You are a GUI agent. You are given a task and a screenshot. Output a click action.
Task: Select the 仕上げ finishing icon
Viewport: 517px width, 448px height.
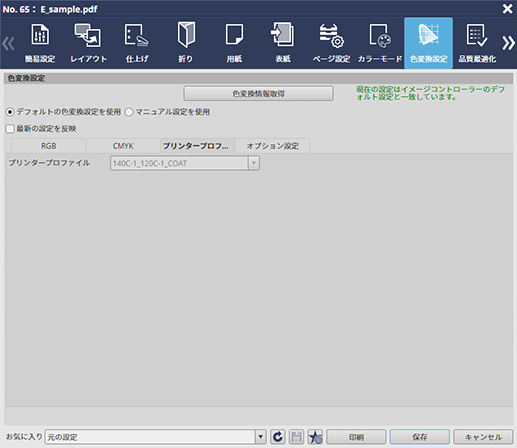(x=137, y=43)
